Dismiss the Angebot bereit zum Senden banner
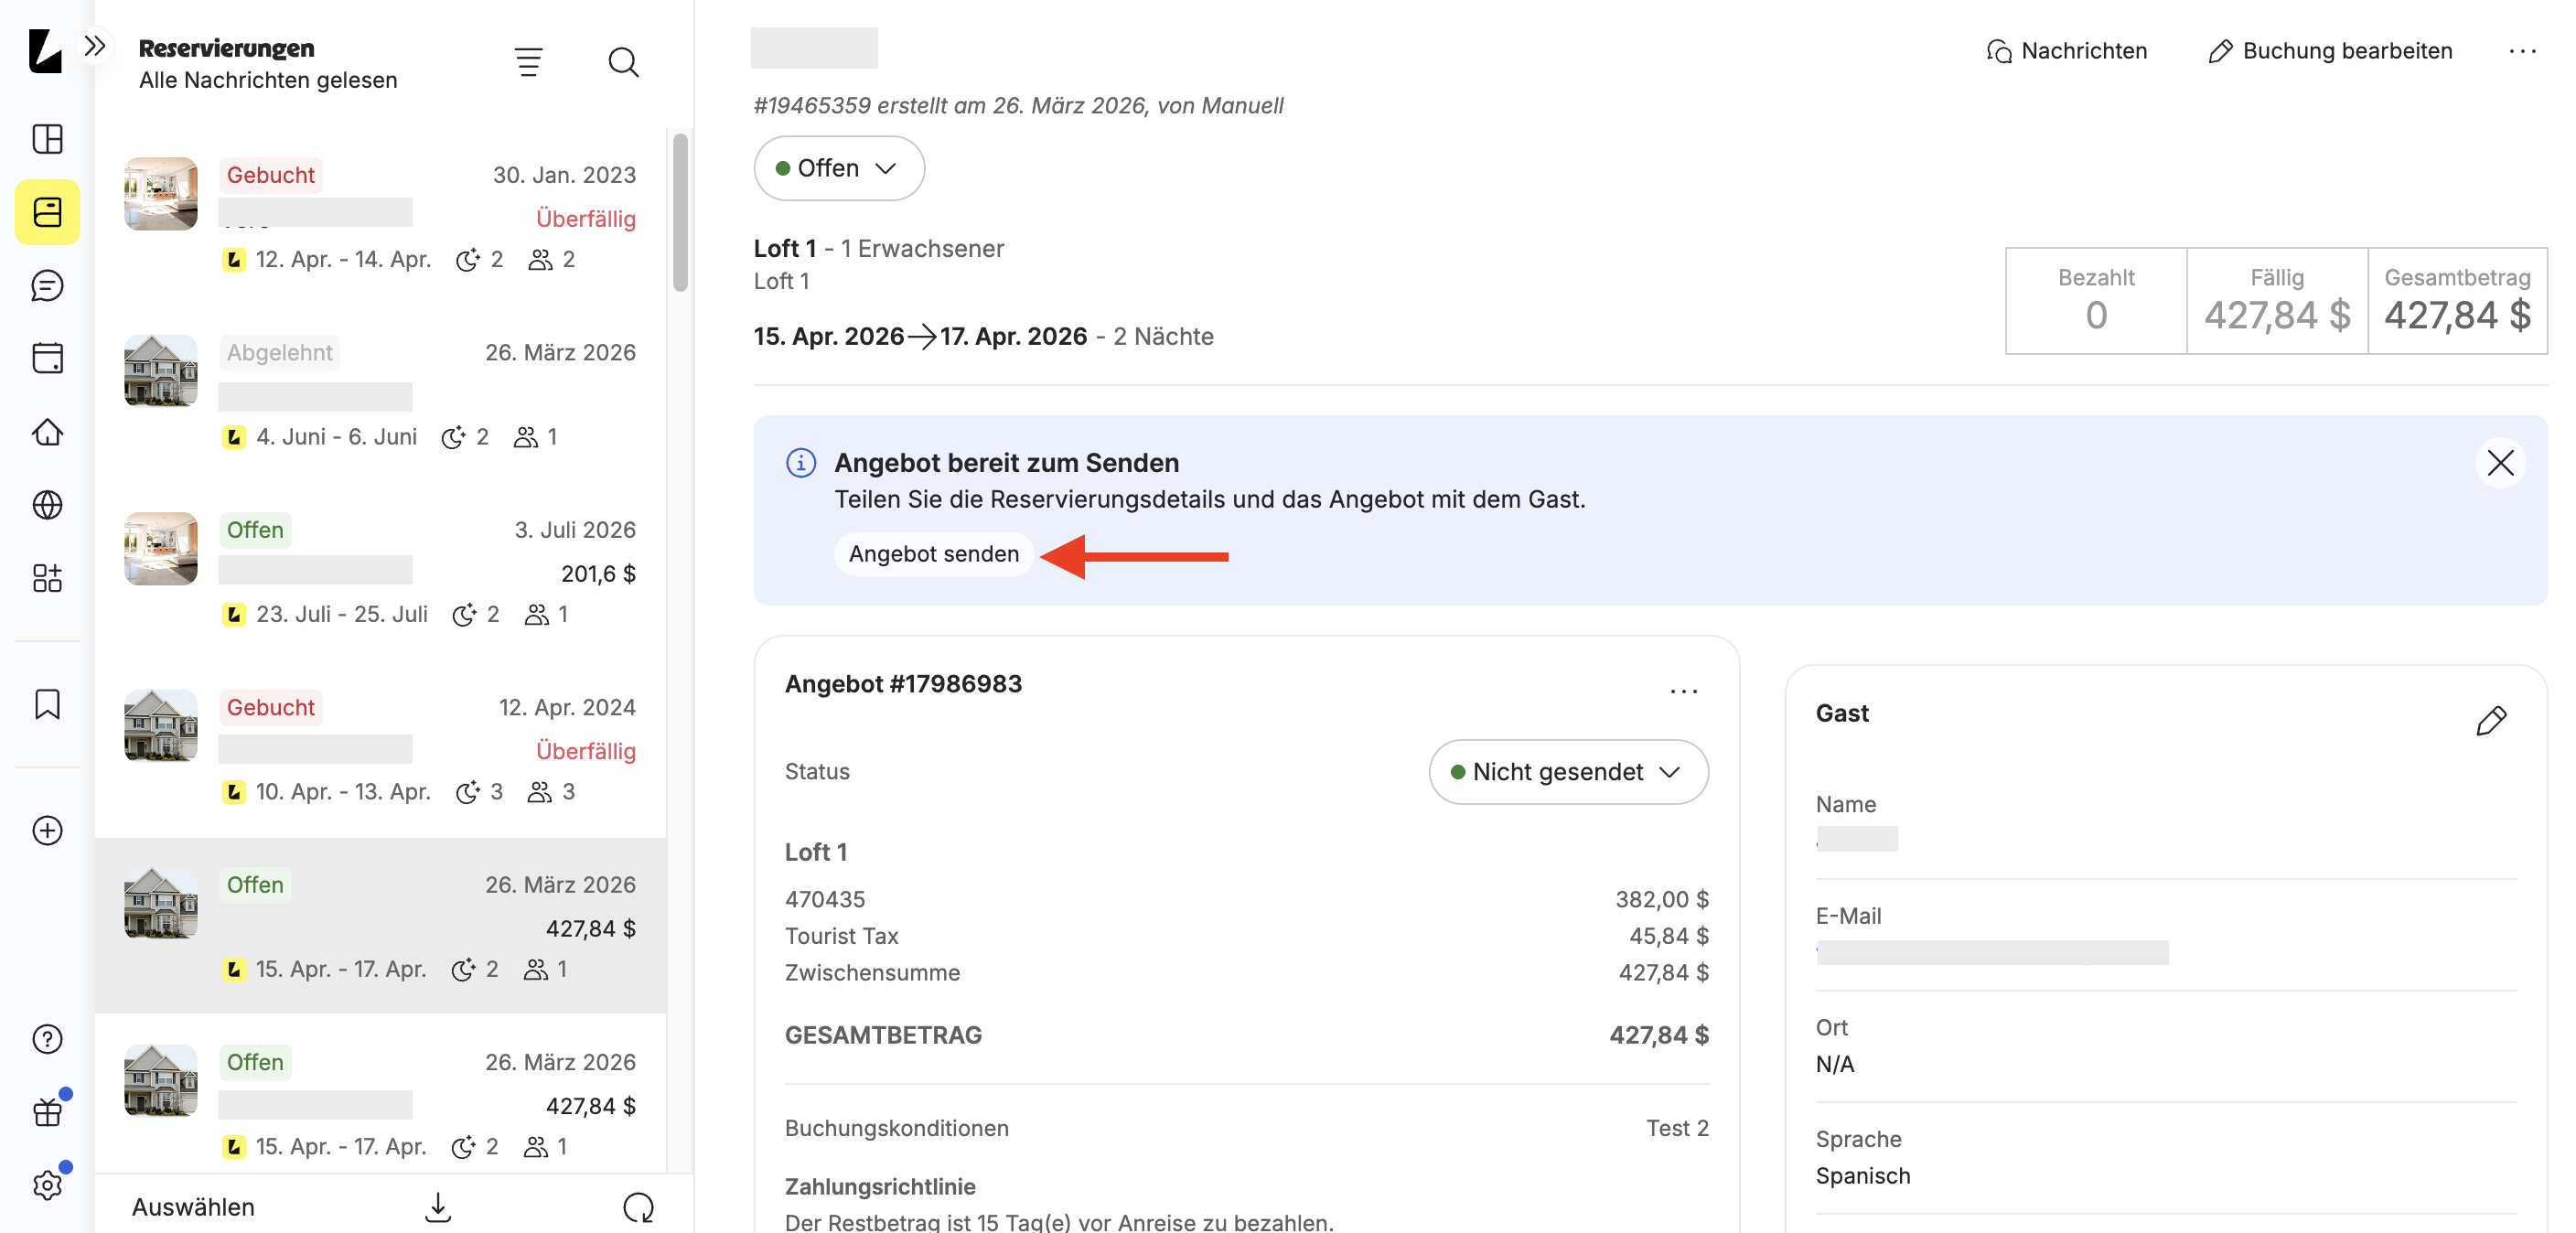Image resolution: width=2576 pixels, height=1233 pixels. coord(2500,463)
